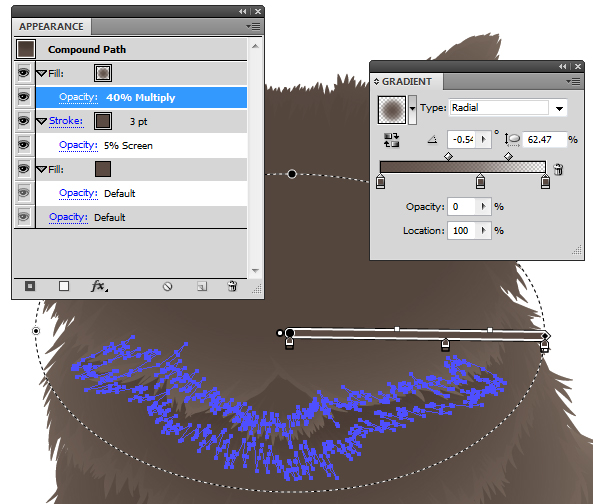Click Reverse Gradient icon in Gradient panel
Screen dimensions: 593x504
coord(391,140)
